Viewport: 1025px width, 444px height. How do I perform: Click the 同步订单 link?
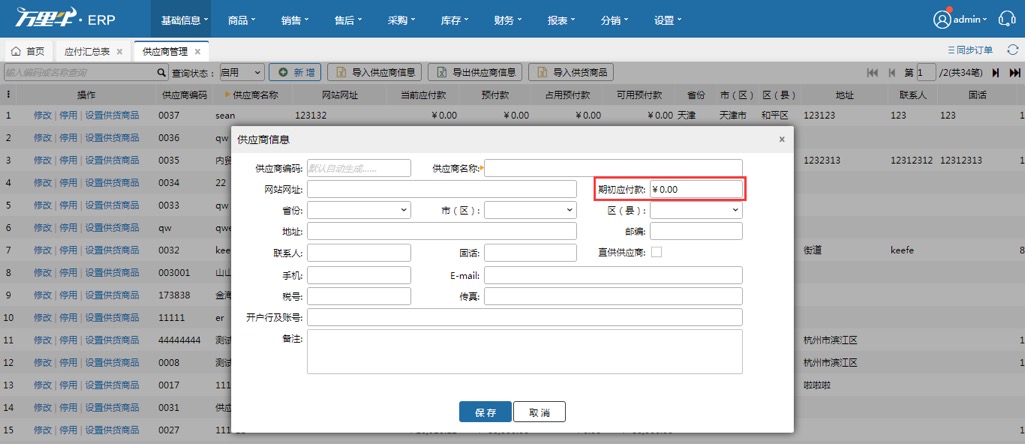pyautogui.click(x=970, y=50)
